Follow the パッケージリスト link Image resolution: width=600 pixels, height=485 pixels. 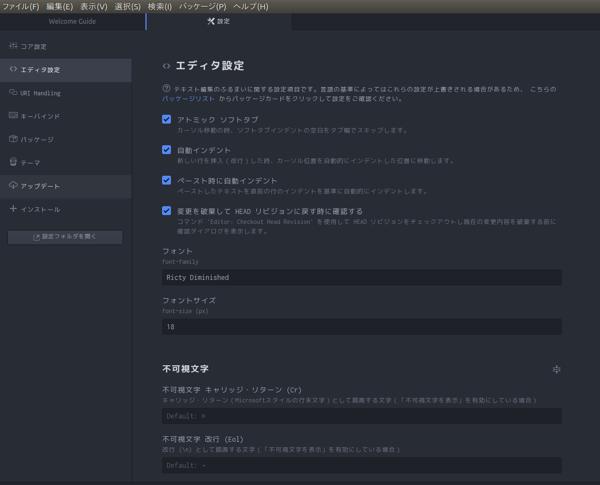coord(188,99)
